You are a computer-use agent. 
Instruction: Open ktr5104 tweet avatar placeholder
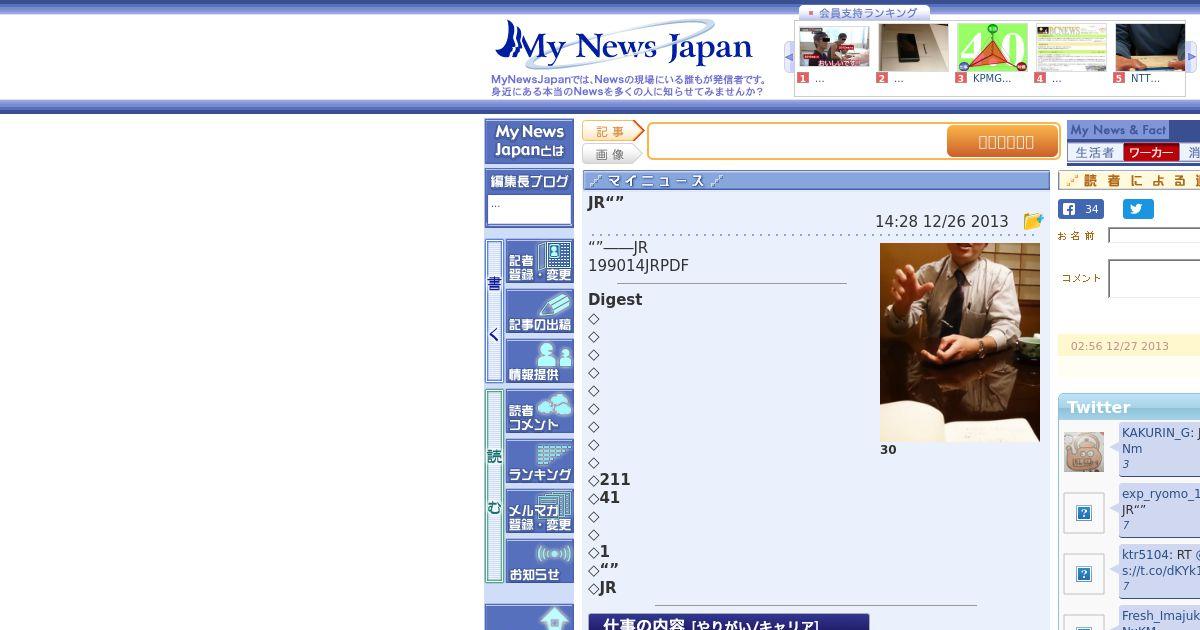point(1084,574)
